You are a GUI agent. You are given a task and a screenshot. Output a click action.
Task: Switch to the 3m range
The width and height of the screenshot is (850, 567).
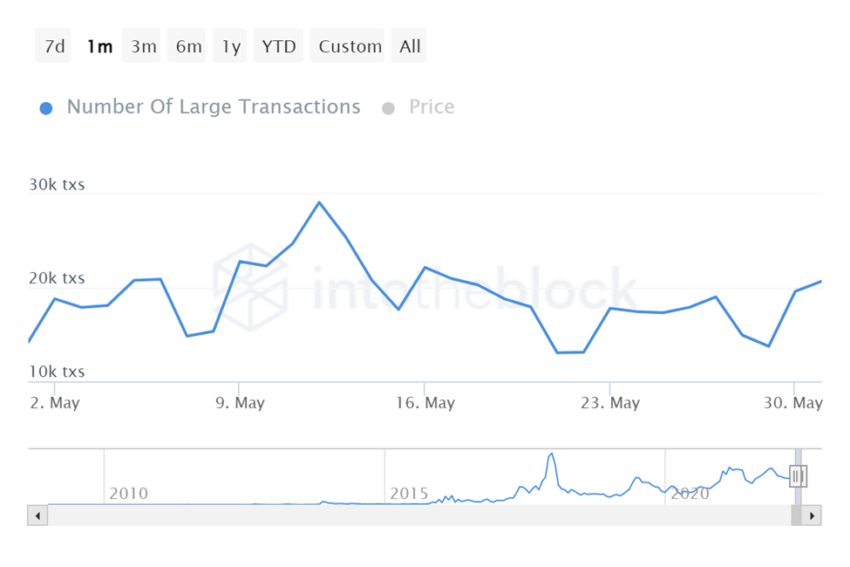(141, 46)
